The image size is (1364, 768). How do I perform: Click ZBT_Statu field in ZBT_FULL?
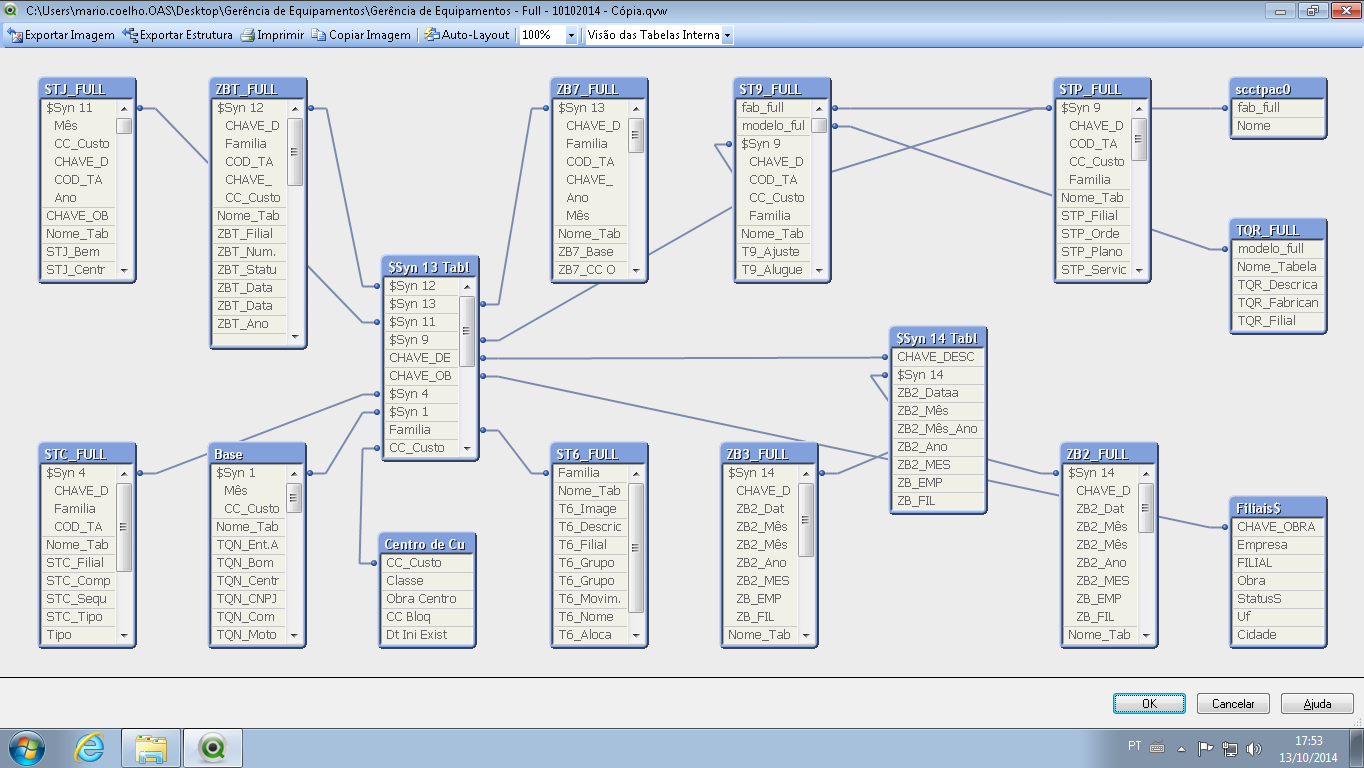click(x=250, y=270)
